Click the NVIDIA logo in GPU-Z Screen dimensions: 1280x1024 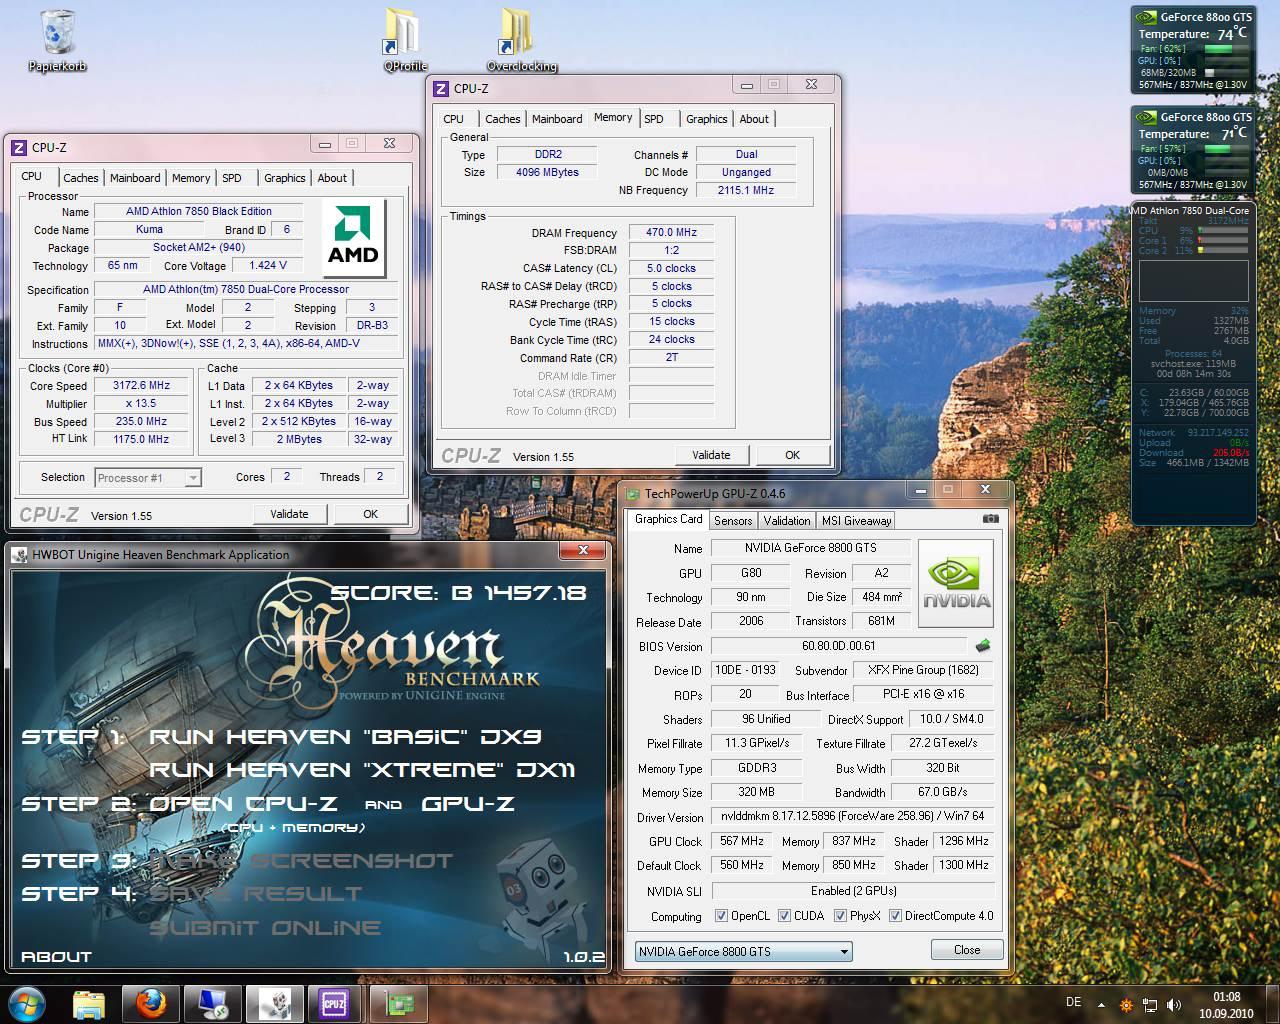click(x=956, y=583)
